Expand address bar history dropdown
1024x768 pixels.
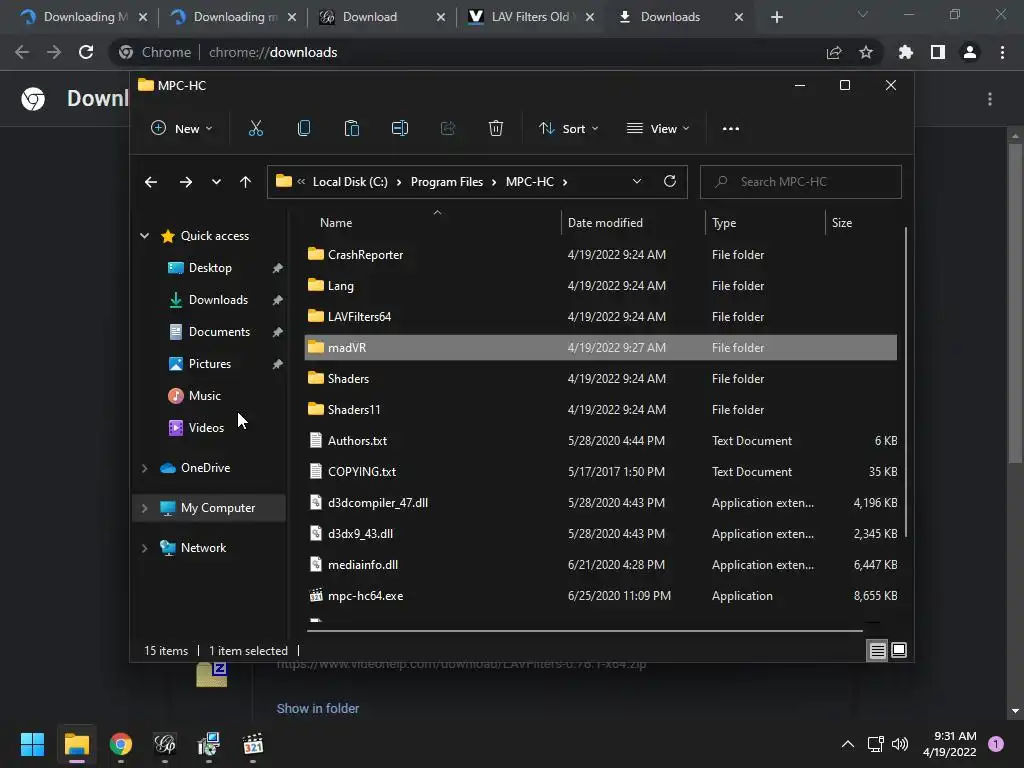pos(637,182)
